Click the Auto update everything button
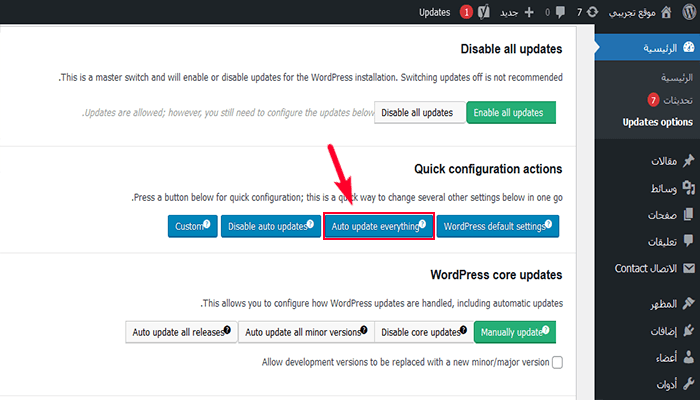 tap(378, 227)
